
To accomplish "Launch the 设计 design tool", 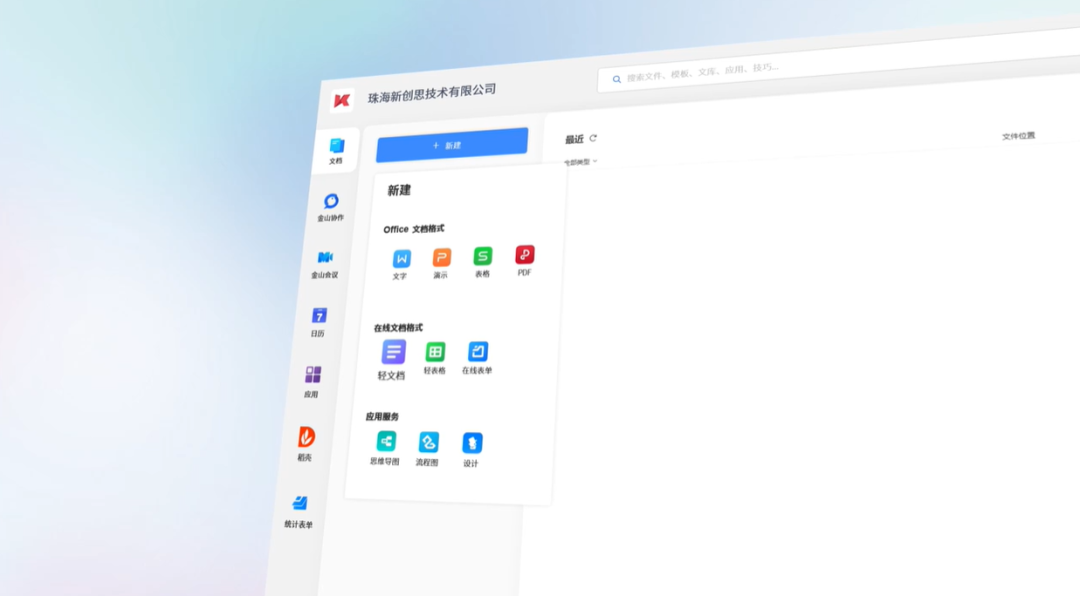I will (470, 441).
